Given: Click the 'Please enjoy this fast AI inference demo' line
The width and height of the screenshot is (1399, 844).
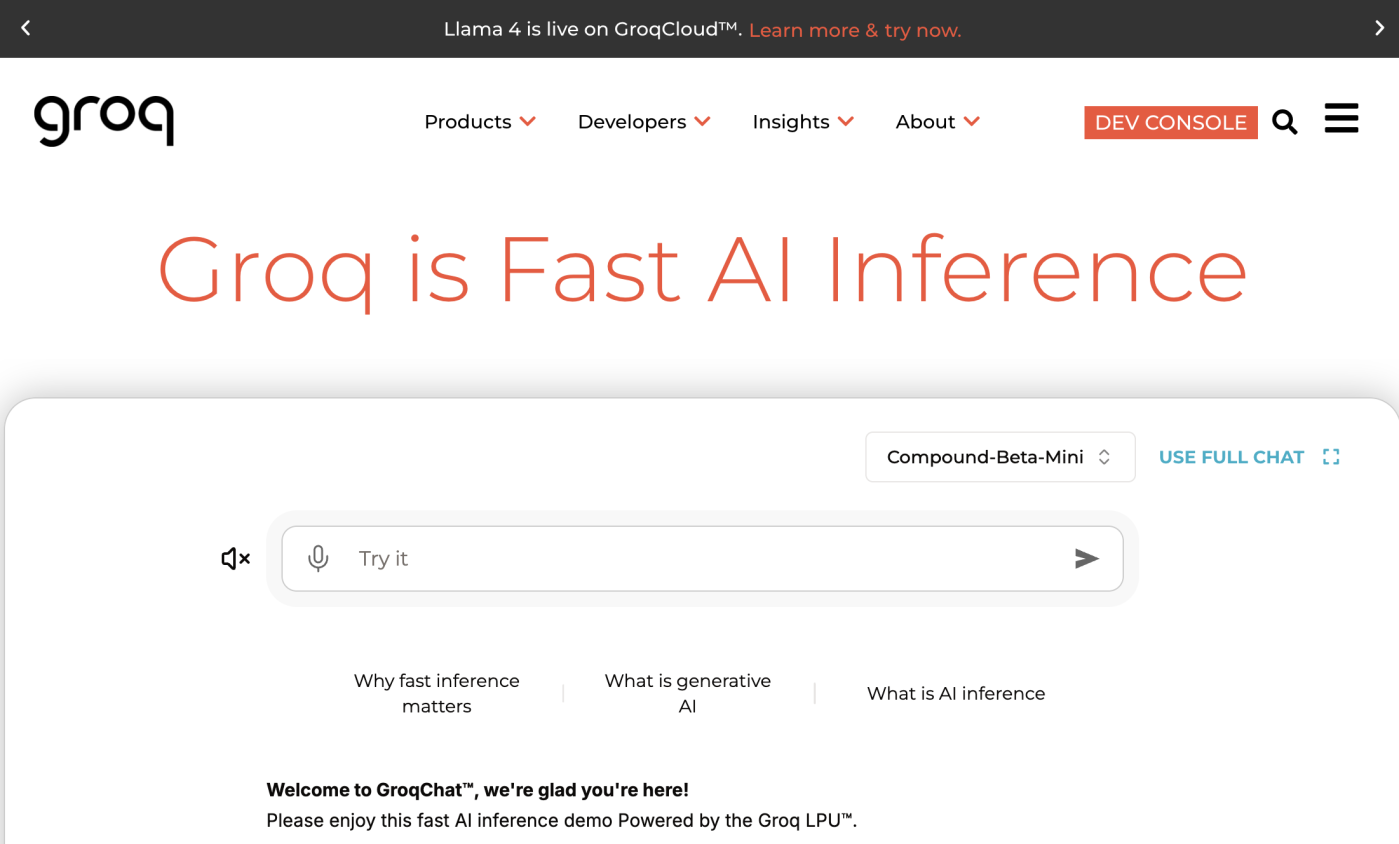Looking at the screenshot, I should pos(561,821).
